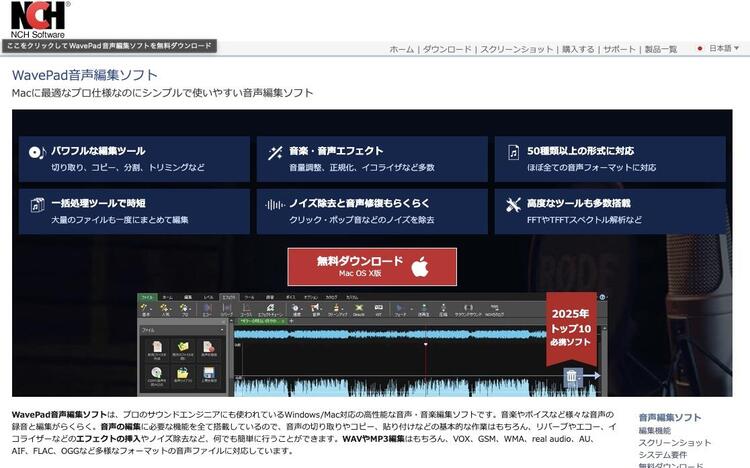Switch to the ホーム tab in WavePad ribbon

click(x=167, y=297)
